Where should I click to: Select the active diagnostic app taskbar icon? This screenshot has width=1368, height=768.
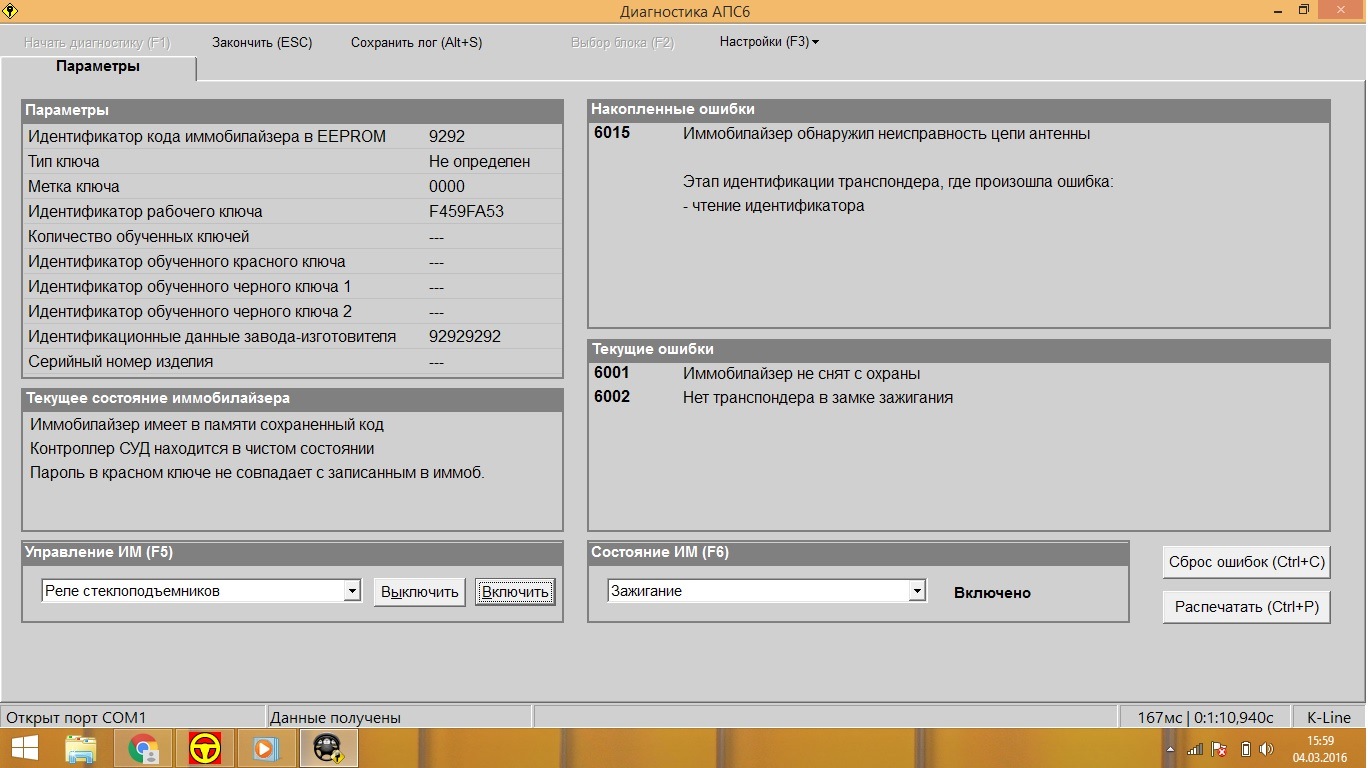329,748
